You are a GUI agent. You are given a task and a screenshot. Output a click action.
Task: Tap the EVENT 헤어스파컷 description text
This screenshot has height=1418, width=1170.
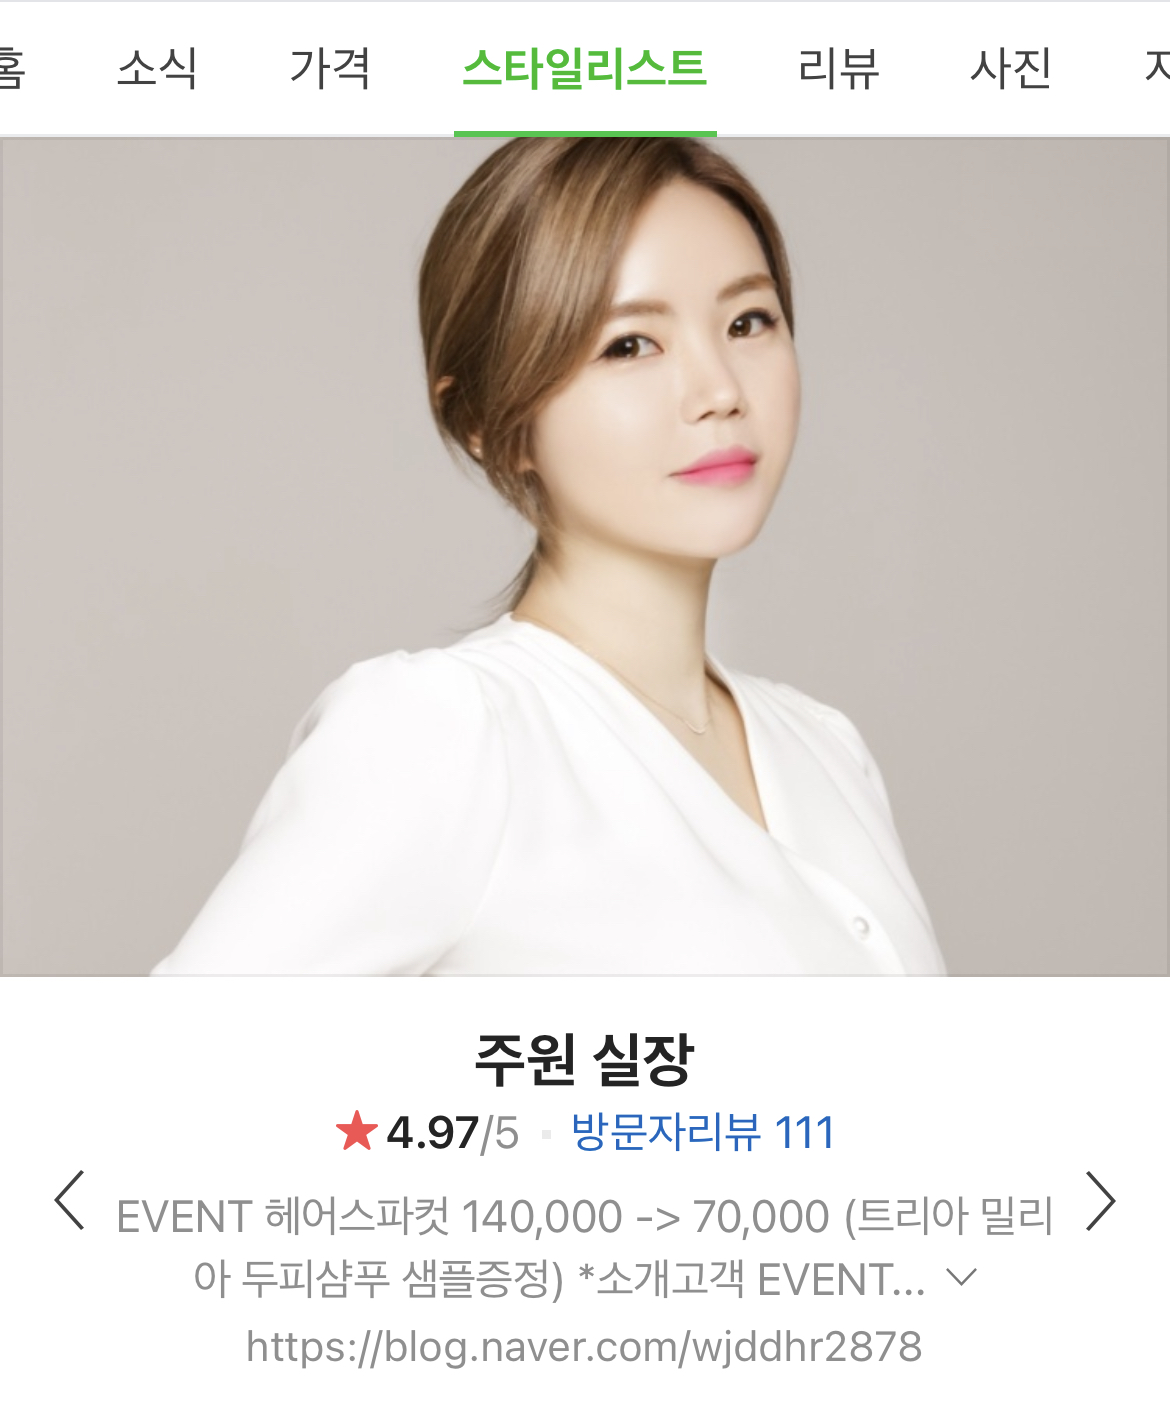[x=584, y=1217]
